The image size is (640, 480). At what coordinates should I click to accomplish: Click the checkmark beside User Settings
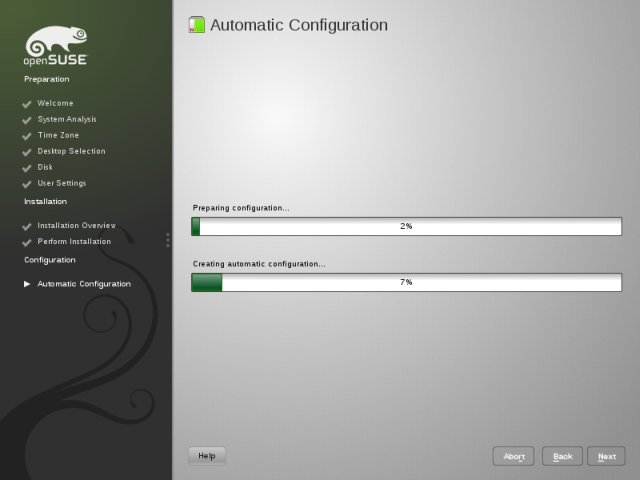pyautogui.click(x=27, y=184)
